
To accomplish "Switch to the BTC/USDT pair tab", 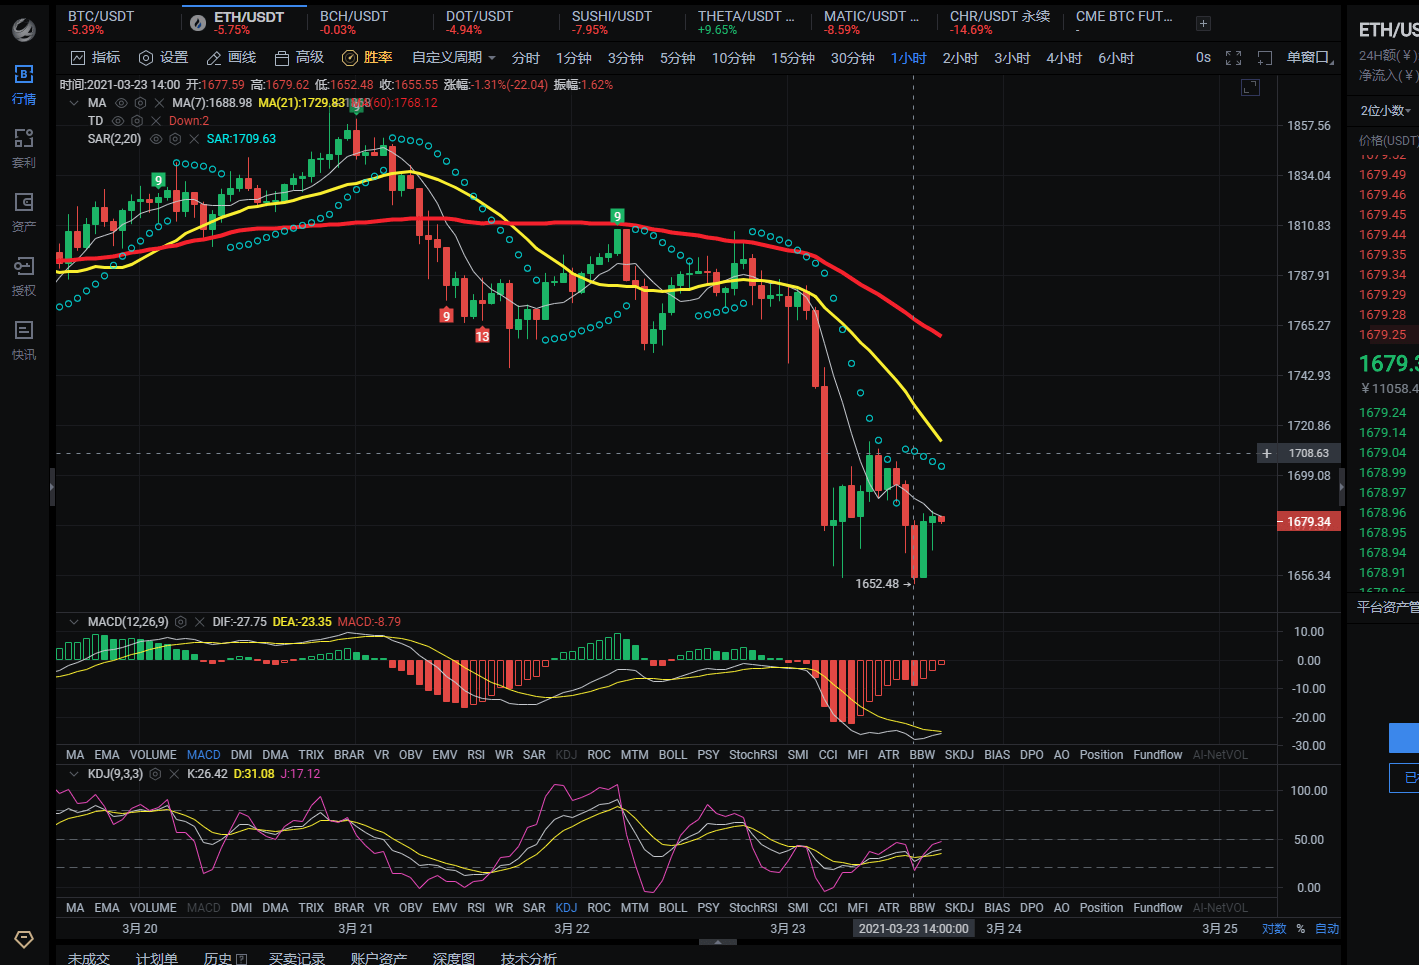I will tap(101, 23).
